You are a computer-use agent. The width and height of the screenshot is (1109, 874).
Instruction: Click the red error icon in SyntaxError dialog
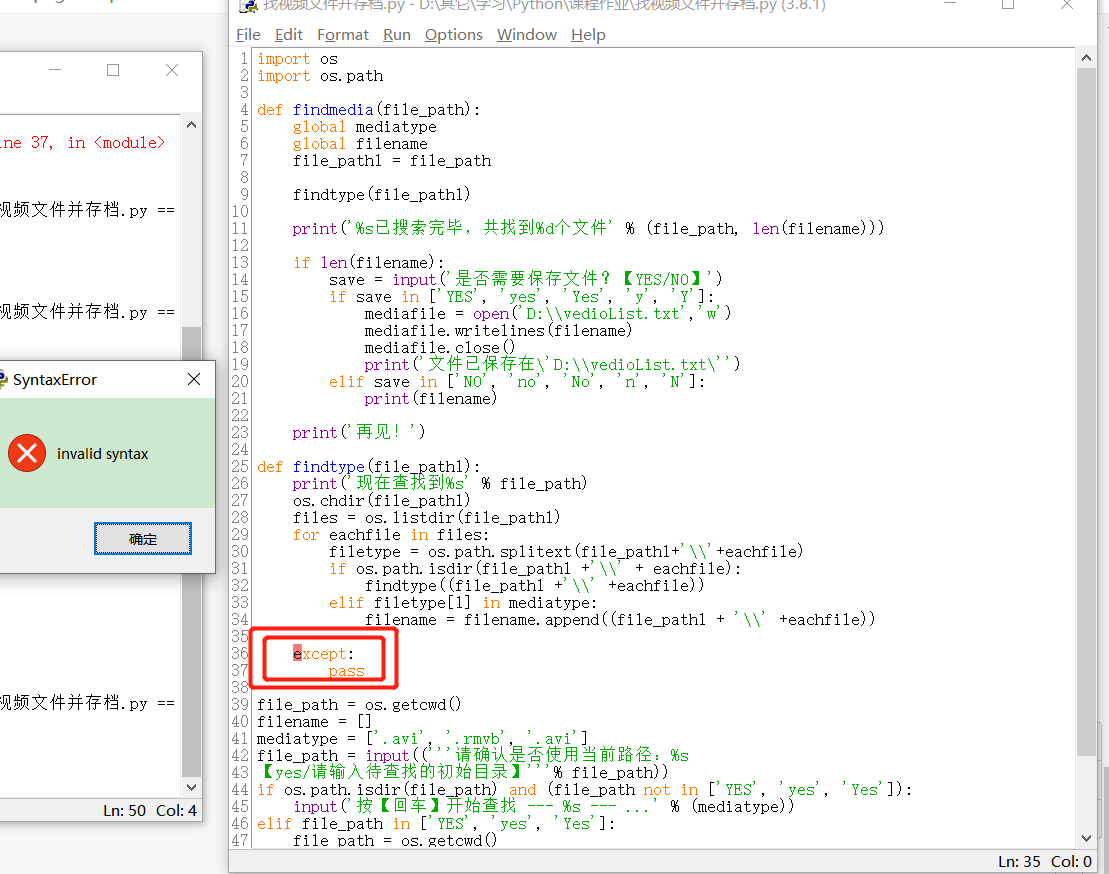coord(27,454)
